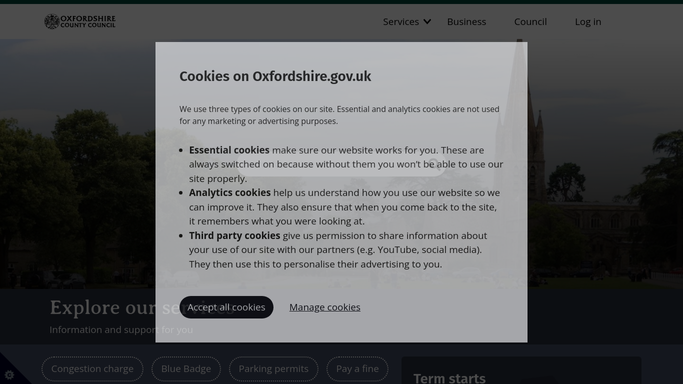683x384 pixels.
Task: Open the Manage cookies link
Action: (x=325, y=307)
